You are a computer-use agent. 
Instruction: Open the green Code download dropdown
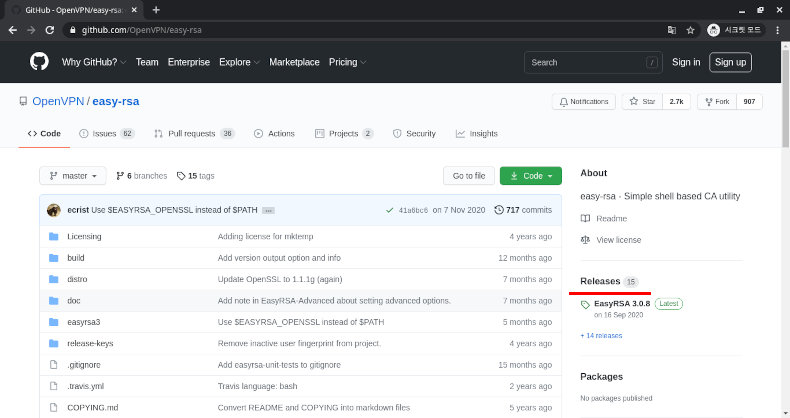[531, 176]
